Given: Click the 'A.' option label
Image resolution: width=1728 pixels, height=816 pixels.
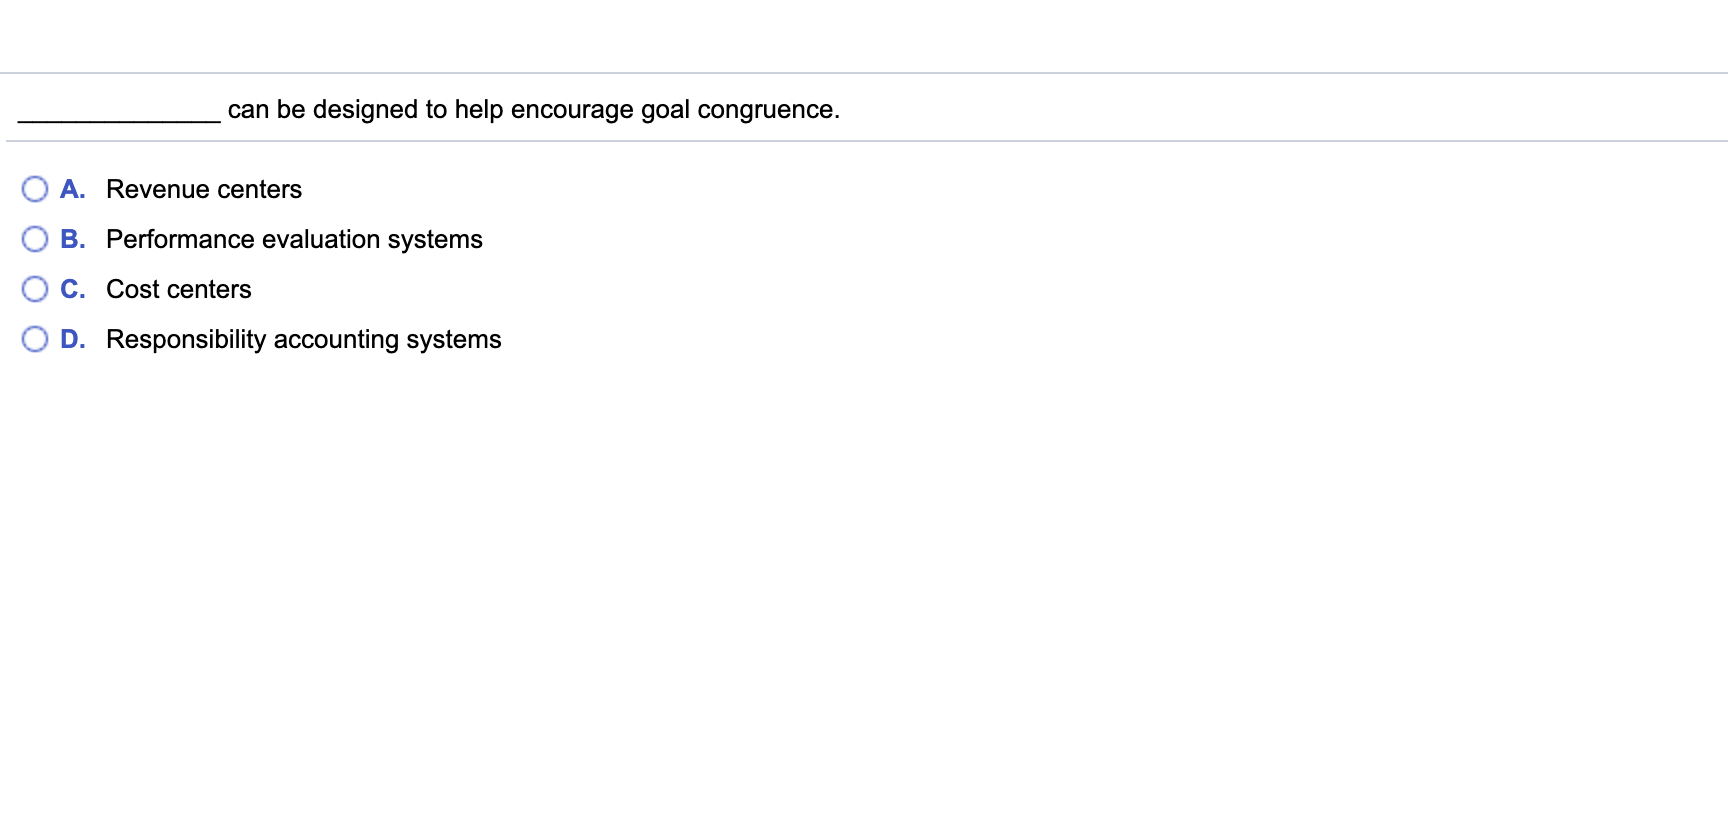Looking at the screenshot, I should [x=73, y=188].
